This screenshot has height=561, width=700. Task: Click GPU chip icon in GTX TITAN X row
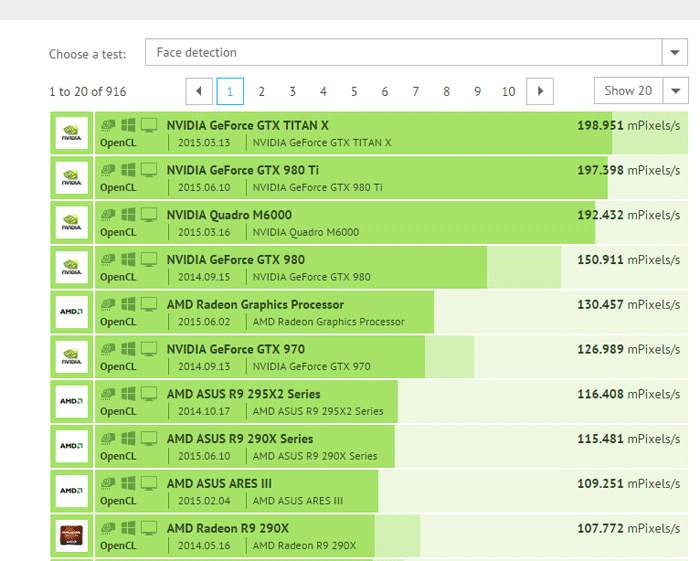(108, 125)
